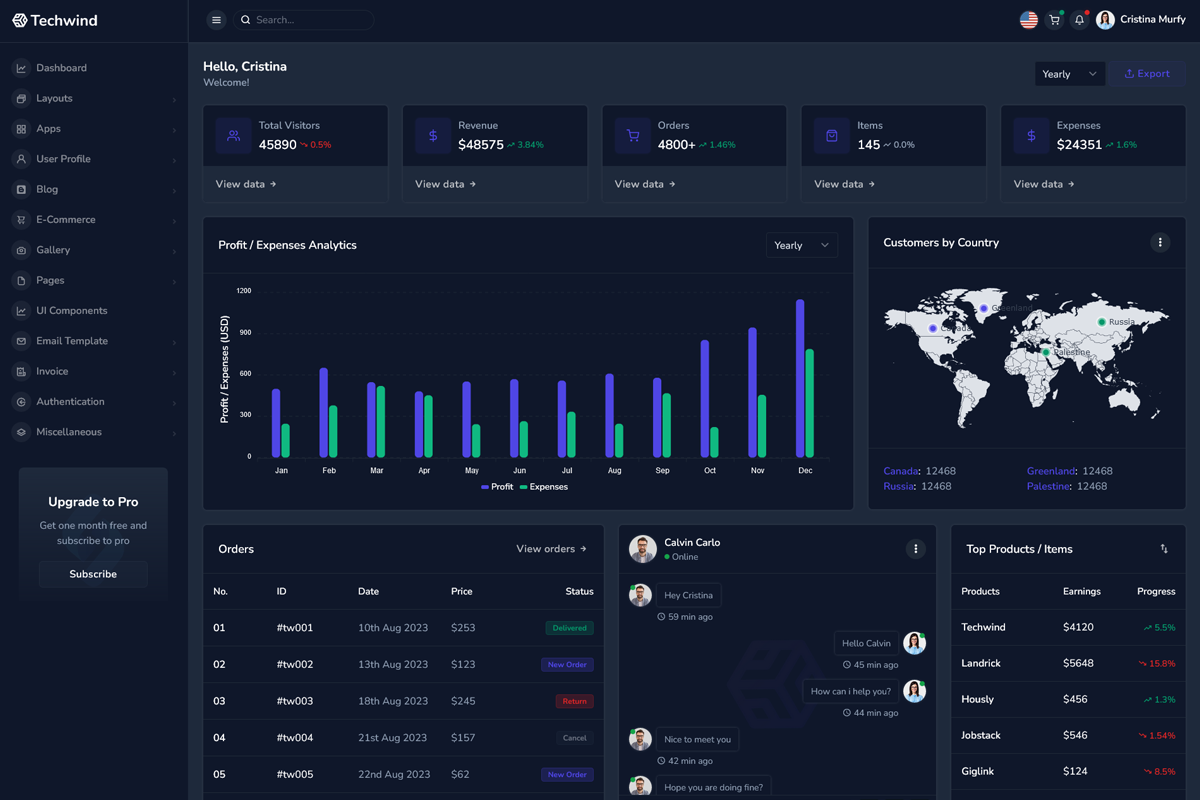
Task: Open the shopping cart icon in header
Action: tap(1054, 20)
